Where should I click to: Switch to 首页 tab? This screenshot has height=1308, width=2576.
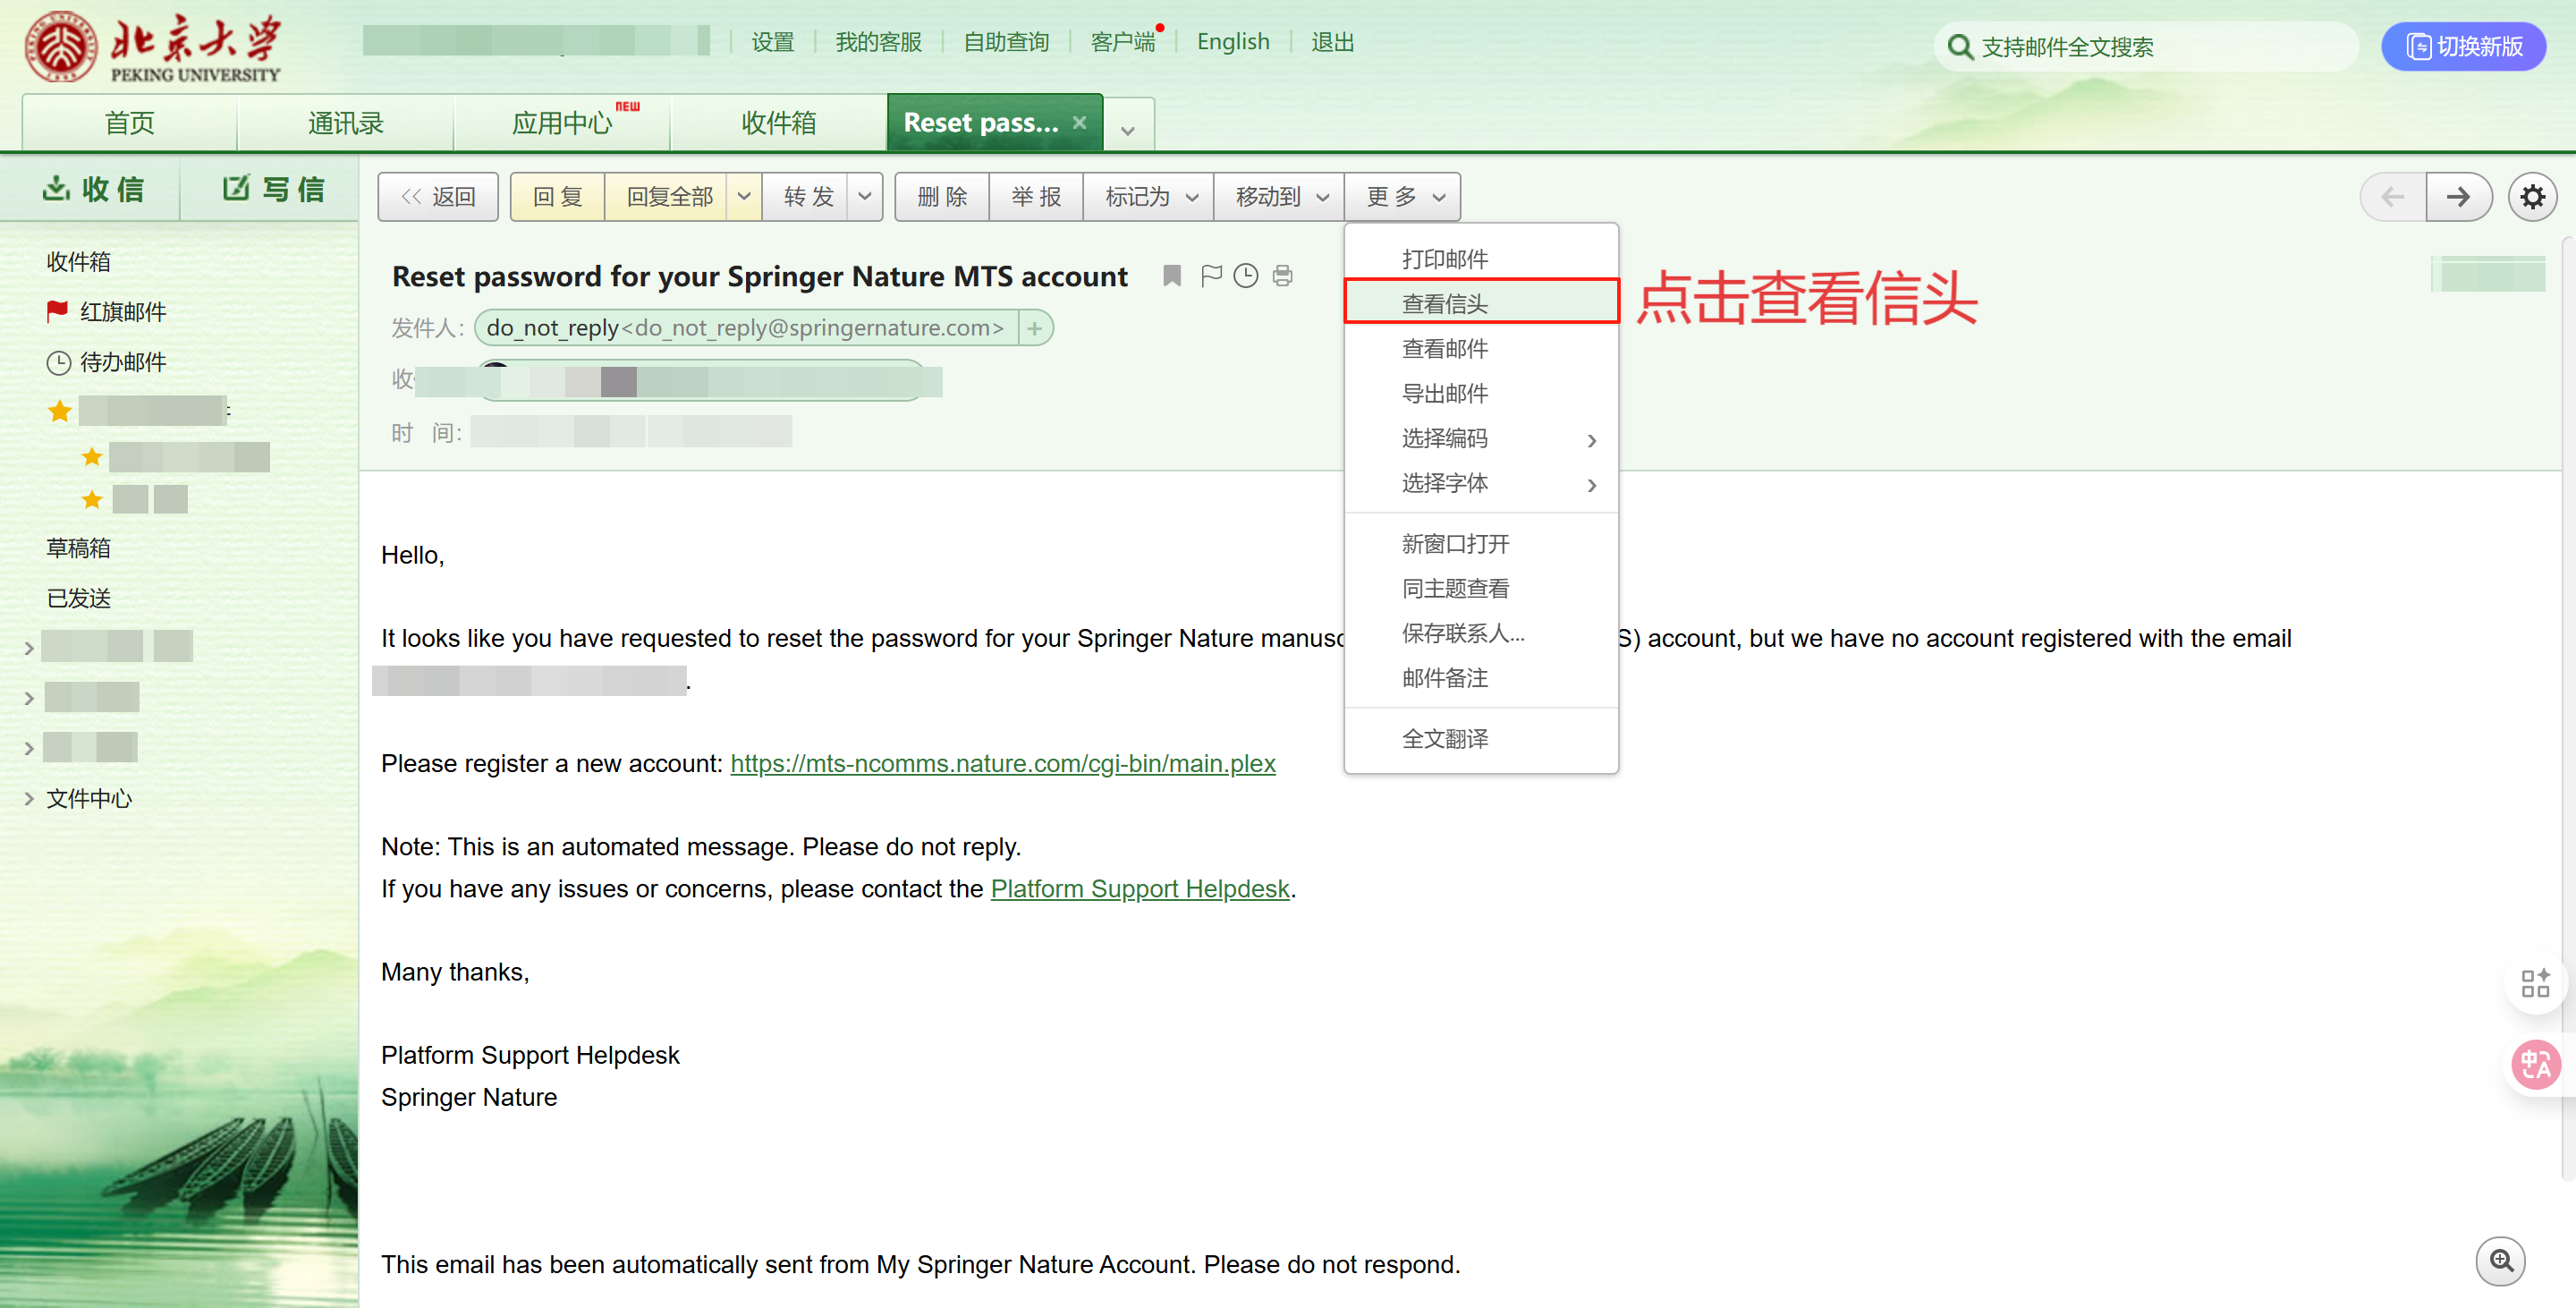(x=130, y=123)
